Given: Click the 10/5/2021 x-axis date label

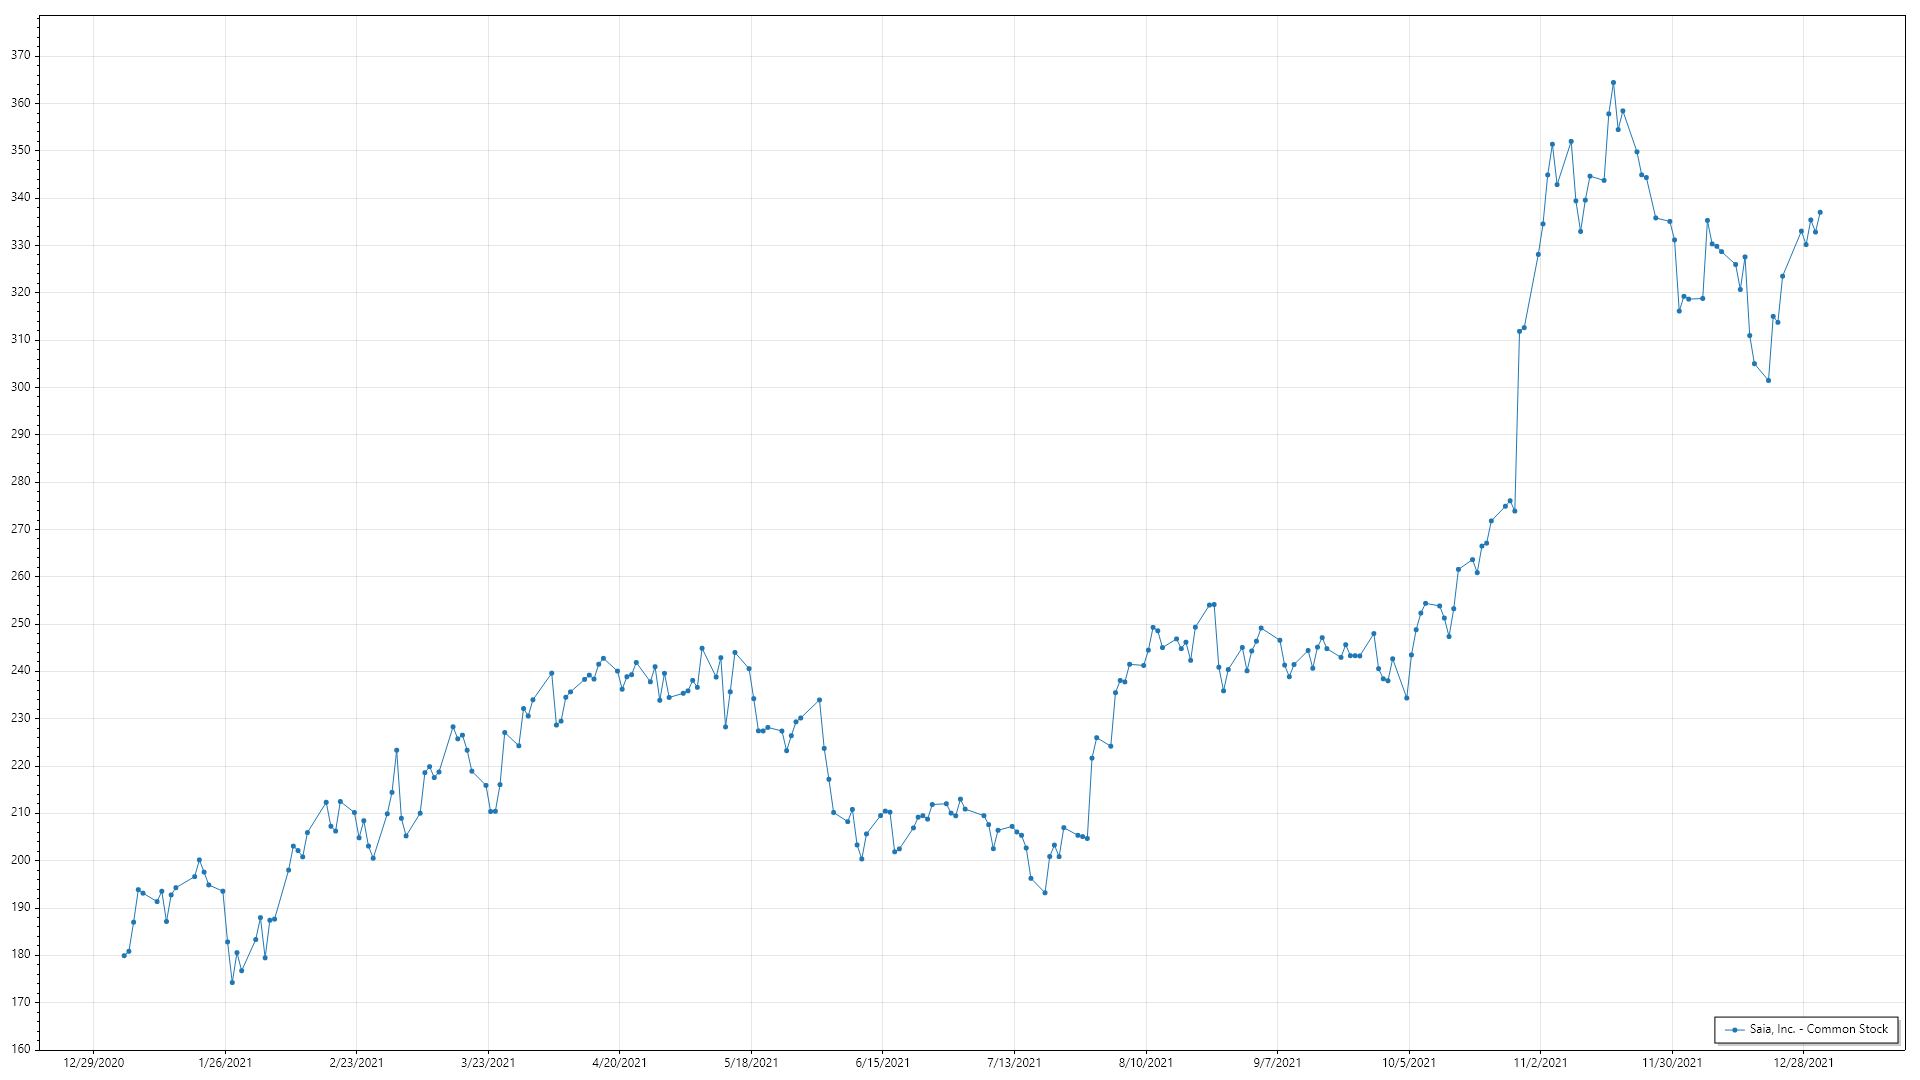Looking at the screenshot, I should click(1409, 1063).
